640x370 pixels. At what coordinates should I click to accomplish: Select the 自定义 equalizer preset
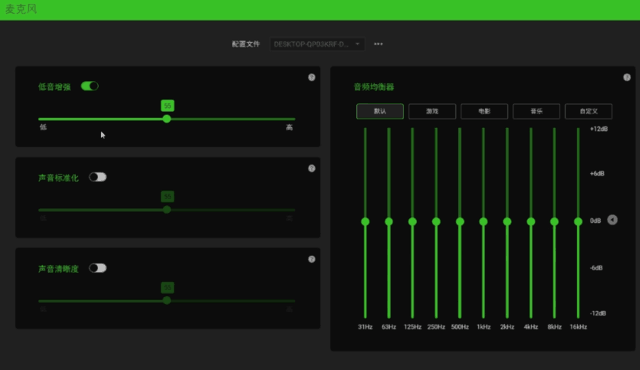click(x=589, y=111)
